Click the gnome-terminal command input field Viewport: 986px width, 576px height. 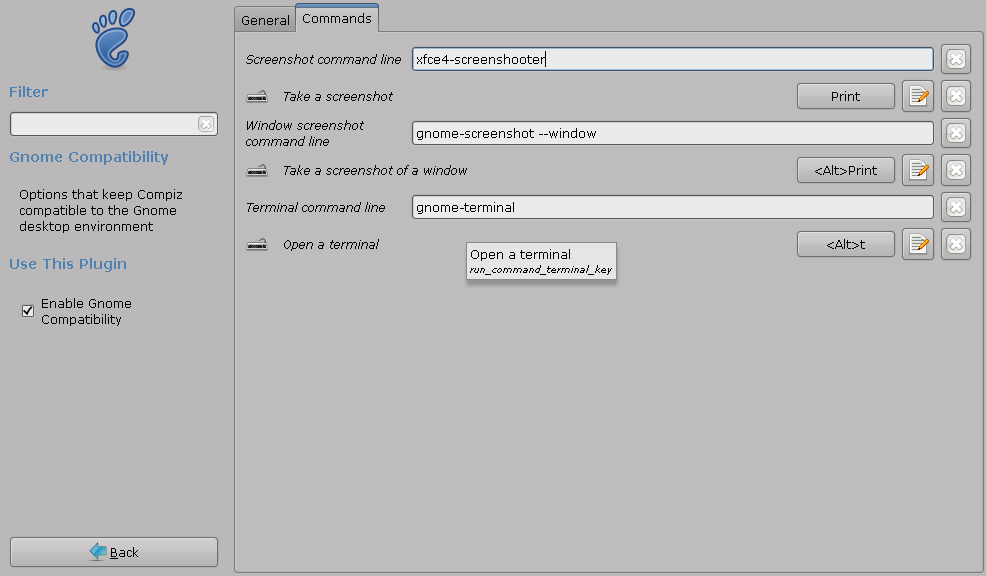tap(673, 208)
